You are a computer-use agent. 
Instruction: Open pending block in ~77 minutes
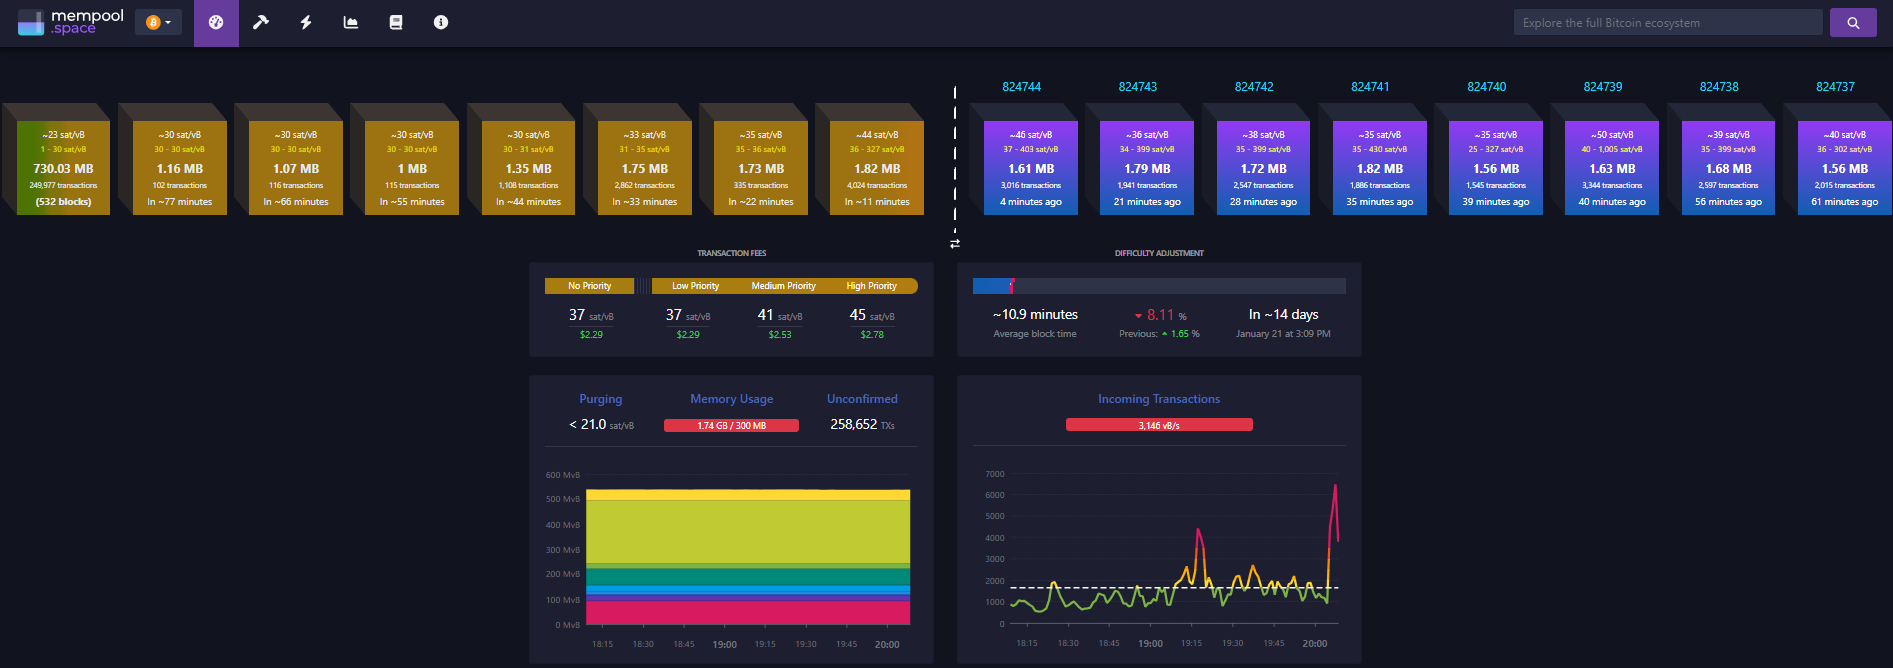pos(180,168)
